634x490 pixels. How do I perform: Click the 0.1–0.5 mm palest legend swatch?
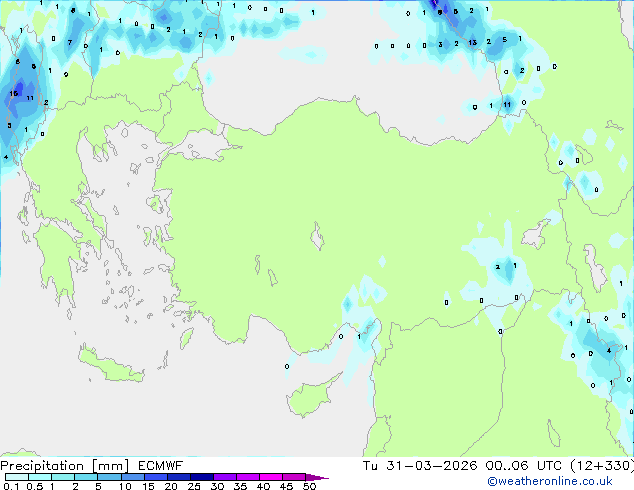[x=17, y=477]
